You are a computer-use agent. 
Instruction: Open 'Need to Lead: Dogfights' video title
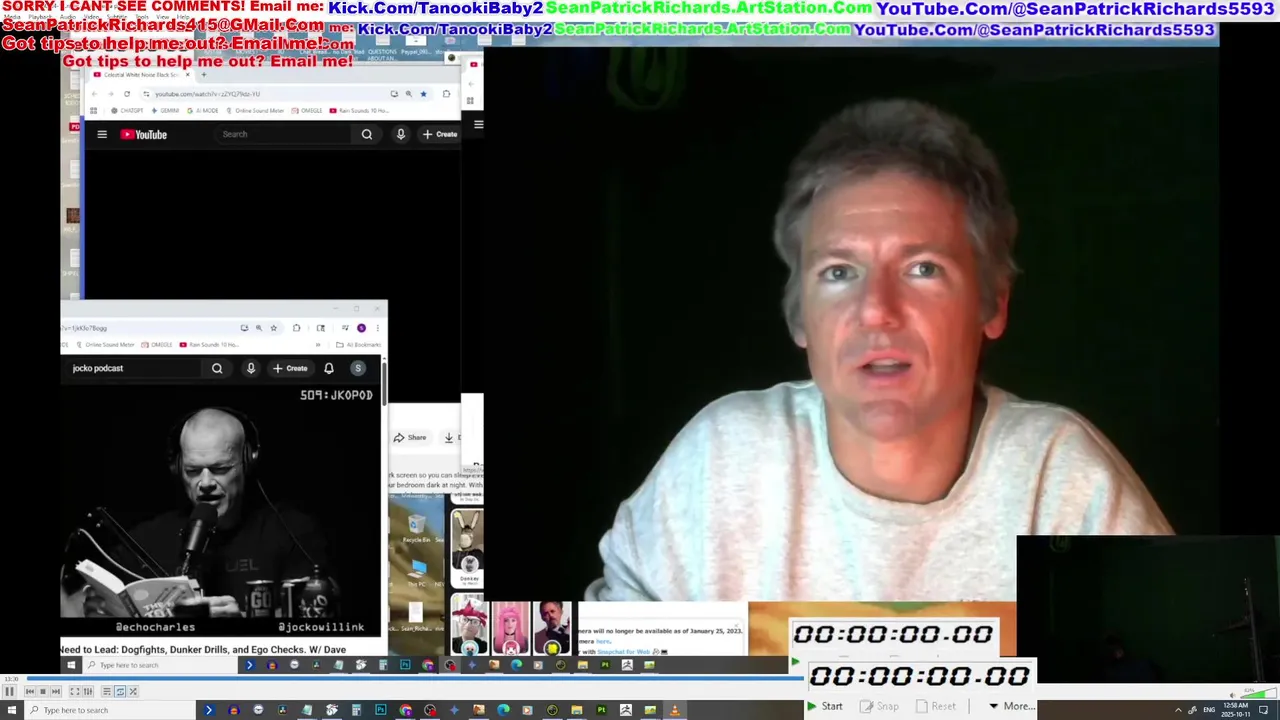click(x=203, y=650)
